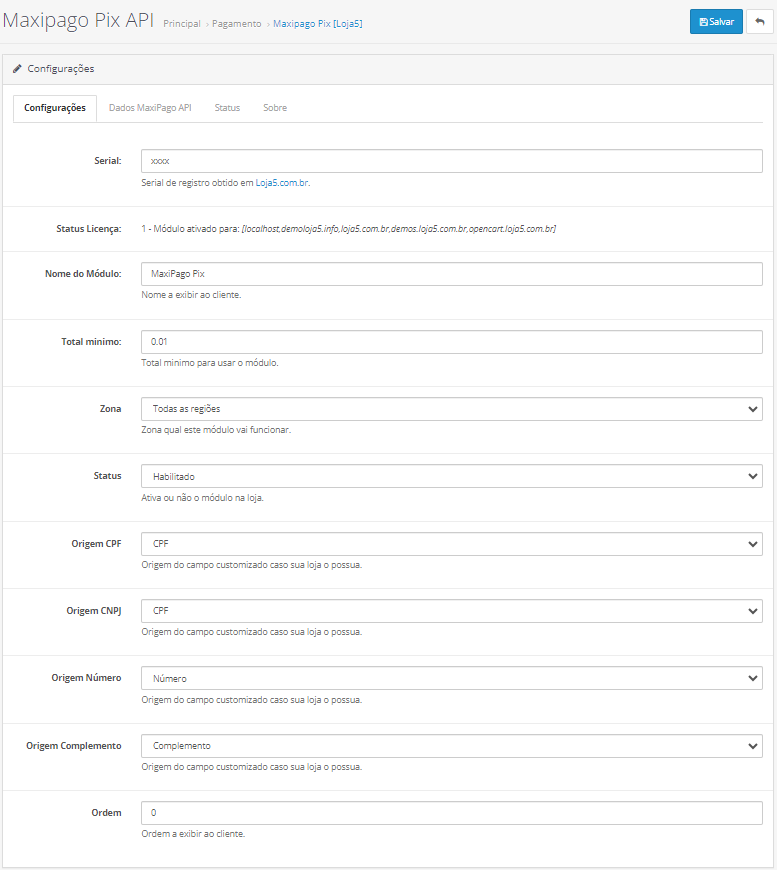
Task: Expand the Origem Número dropdown
Action: click(451, 678)
